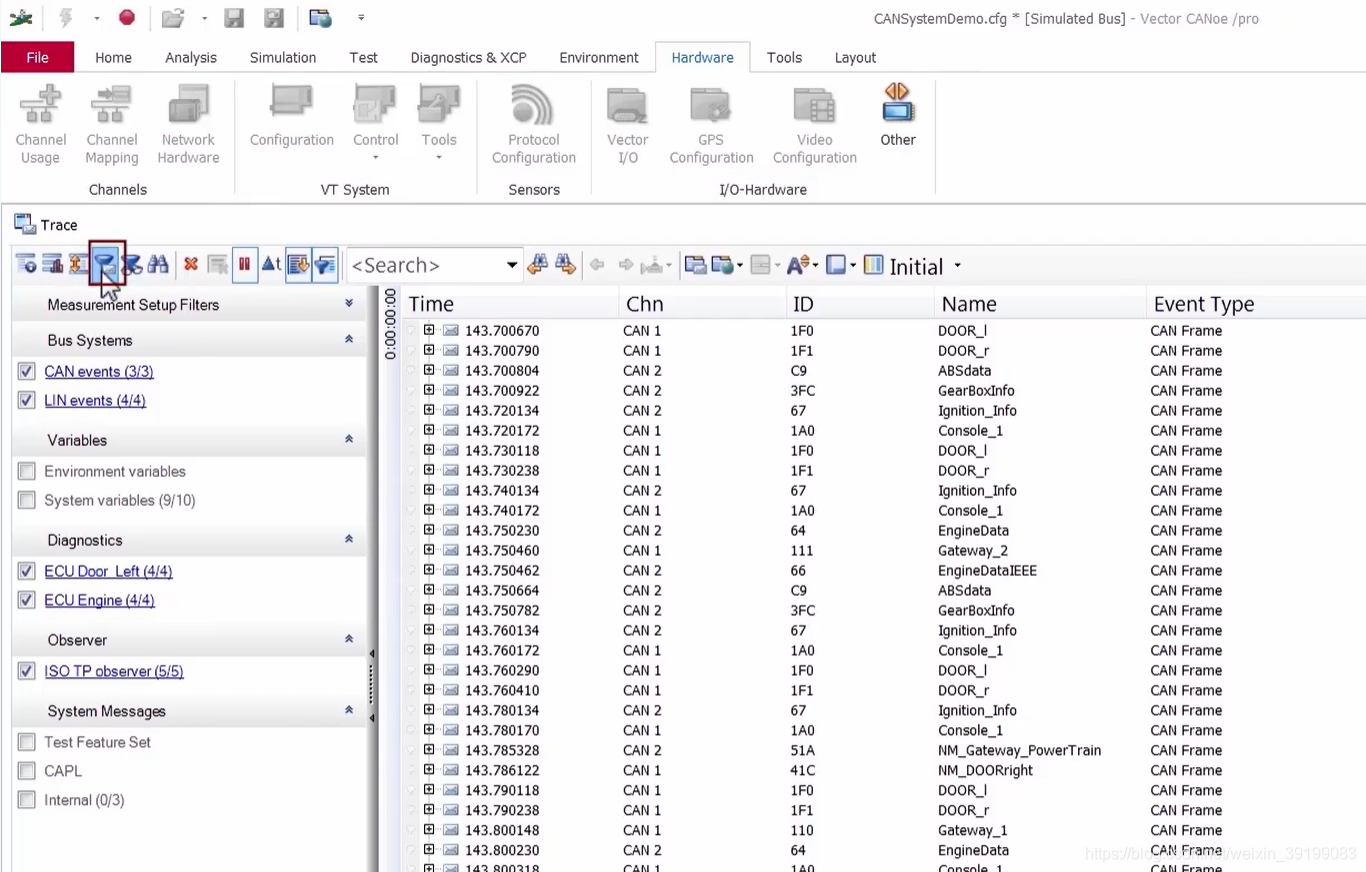Open Video Configuration
The width and height of the screenshot is (1366, 872).
pos(814,125)
